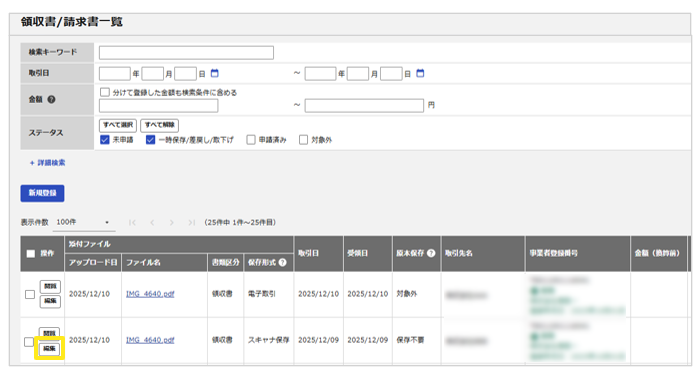Show the help tooltip next to 金額
Image resolution: width=700 pixels, height=374 pixels.
[x=51, y=100]
